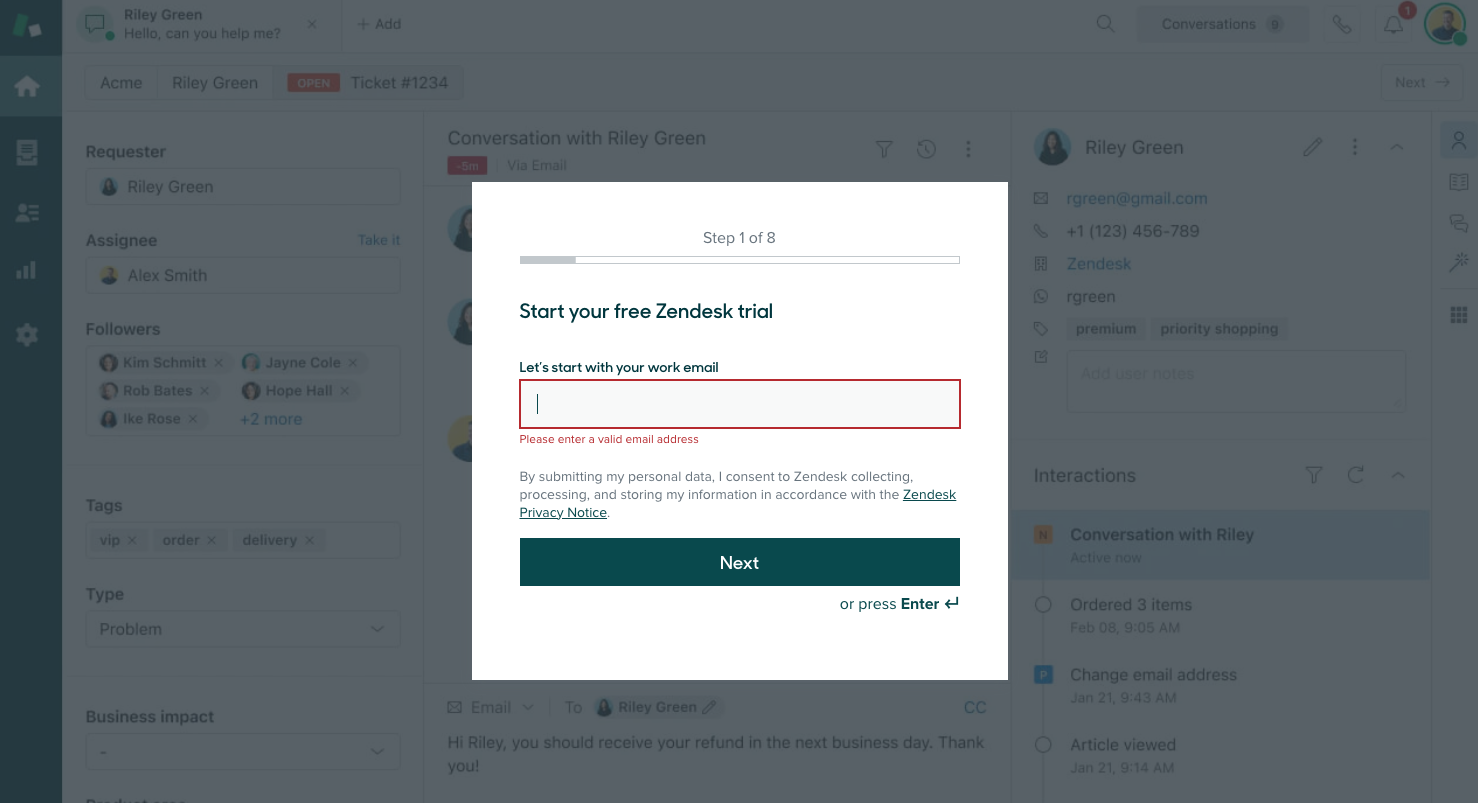Click the Next button in trial form
The width and height of the screenshot is (1478, 803).
click(x=739, y=562)
